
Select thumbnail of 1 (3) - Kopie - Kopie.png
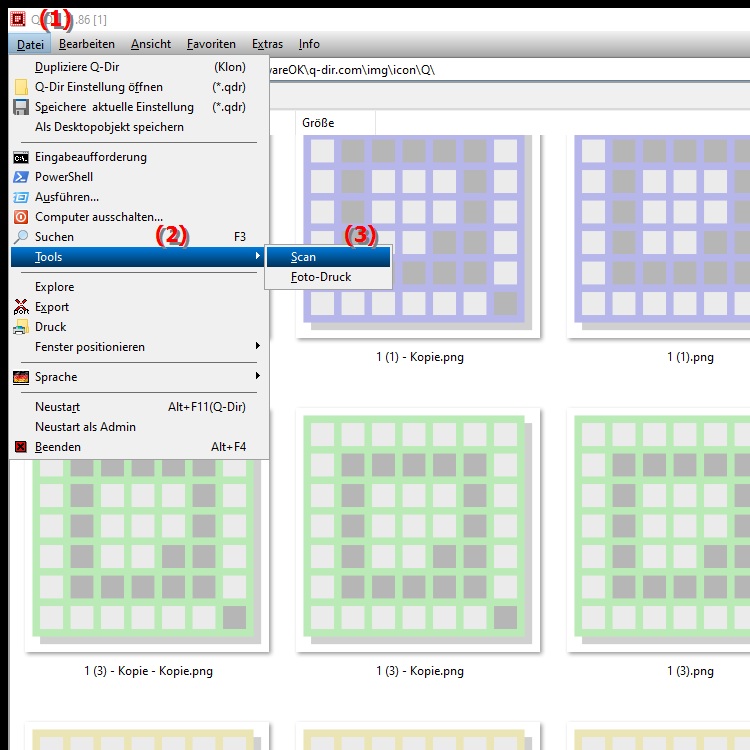pos(147,555)
